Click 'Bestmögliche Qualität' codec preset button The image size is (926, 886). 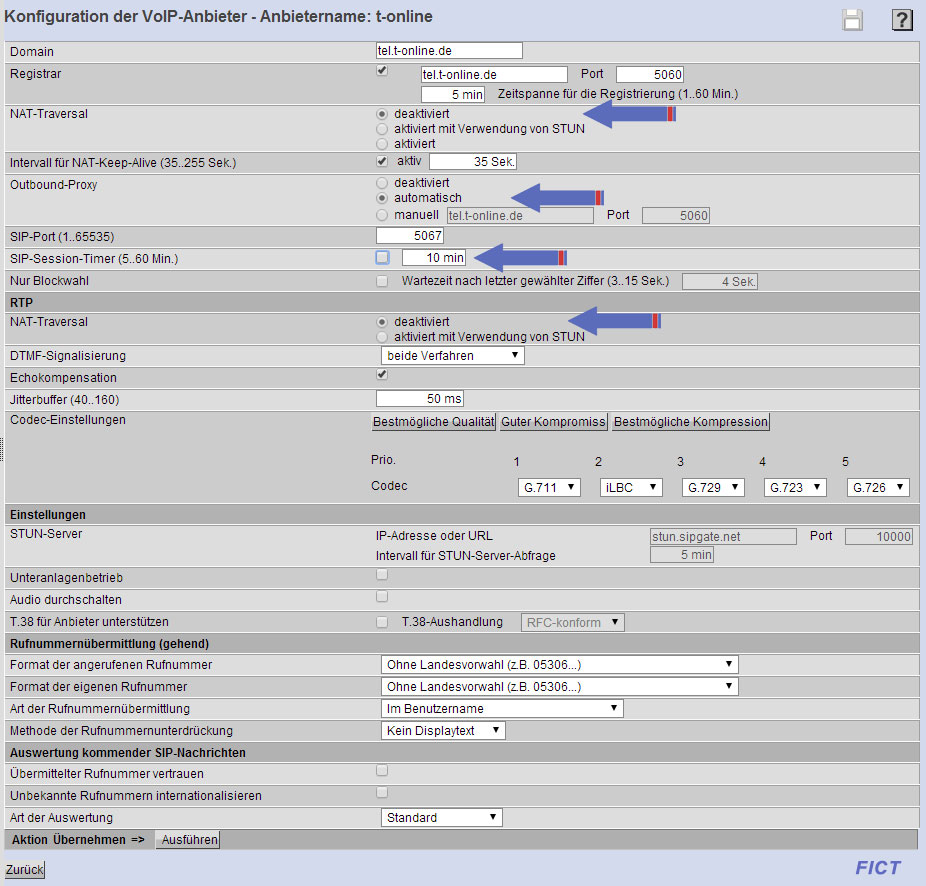(433, 422)
